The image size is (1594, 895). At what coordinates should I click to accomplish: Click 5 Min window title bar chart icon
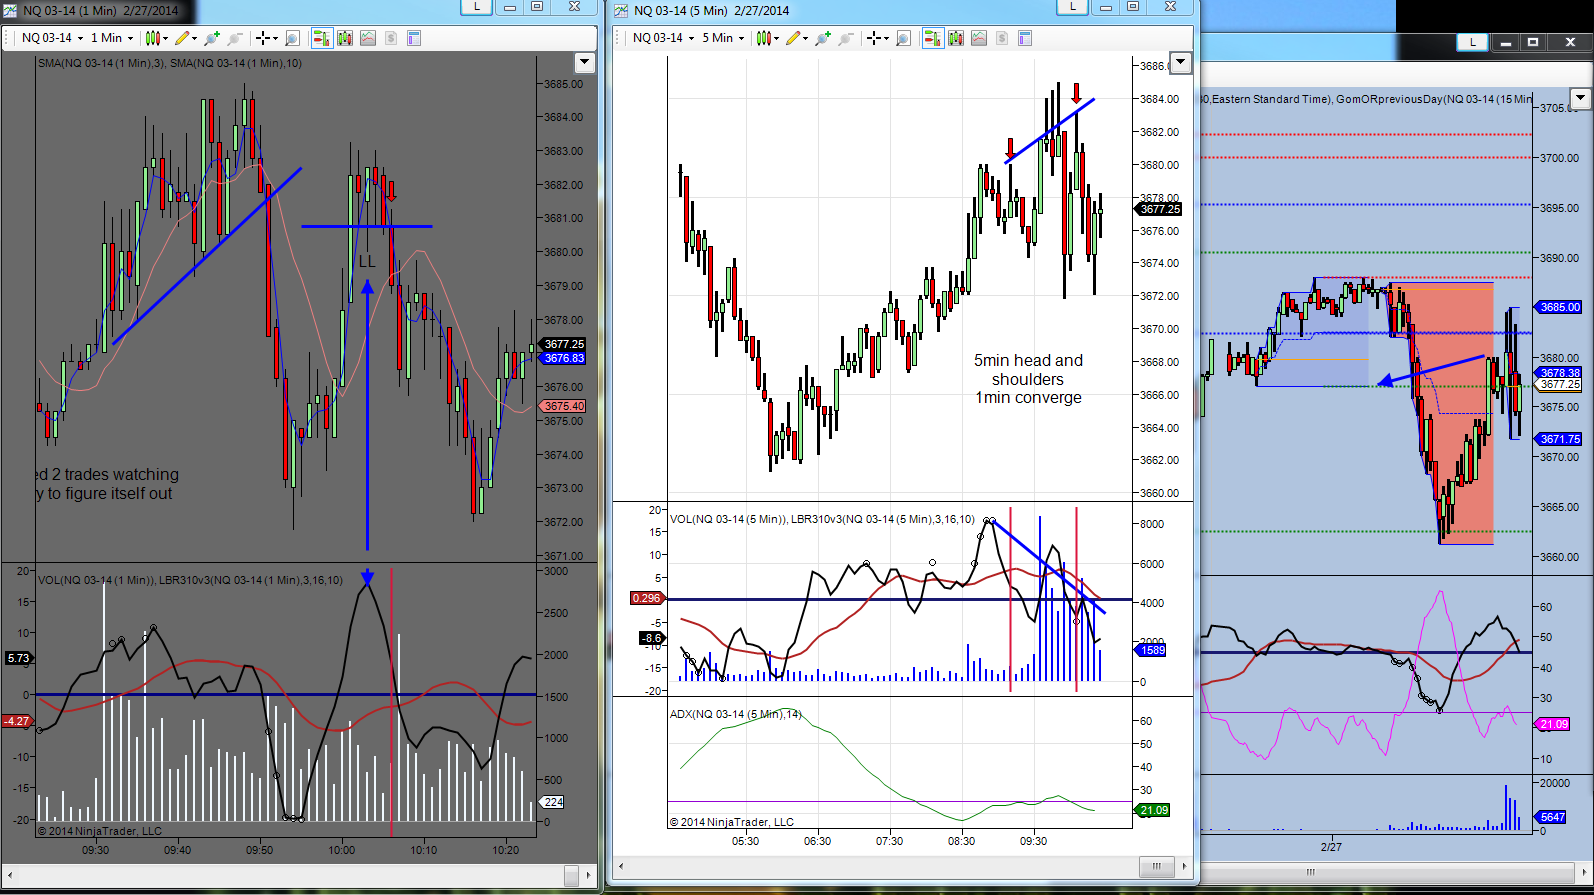(x=621, y=10)
